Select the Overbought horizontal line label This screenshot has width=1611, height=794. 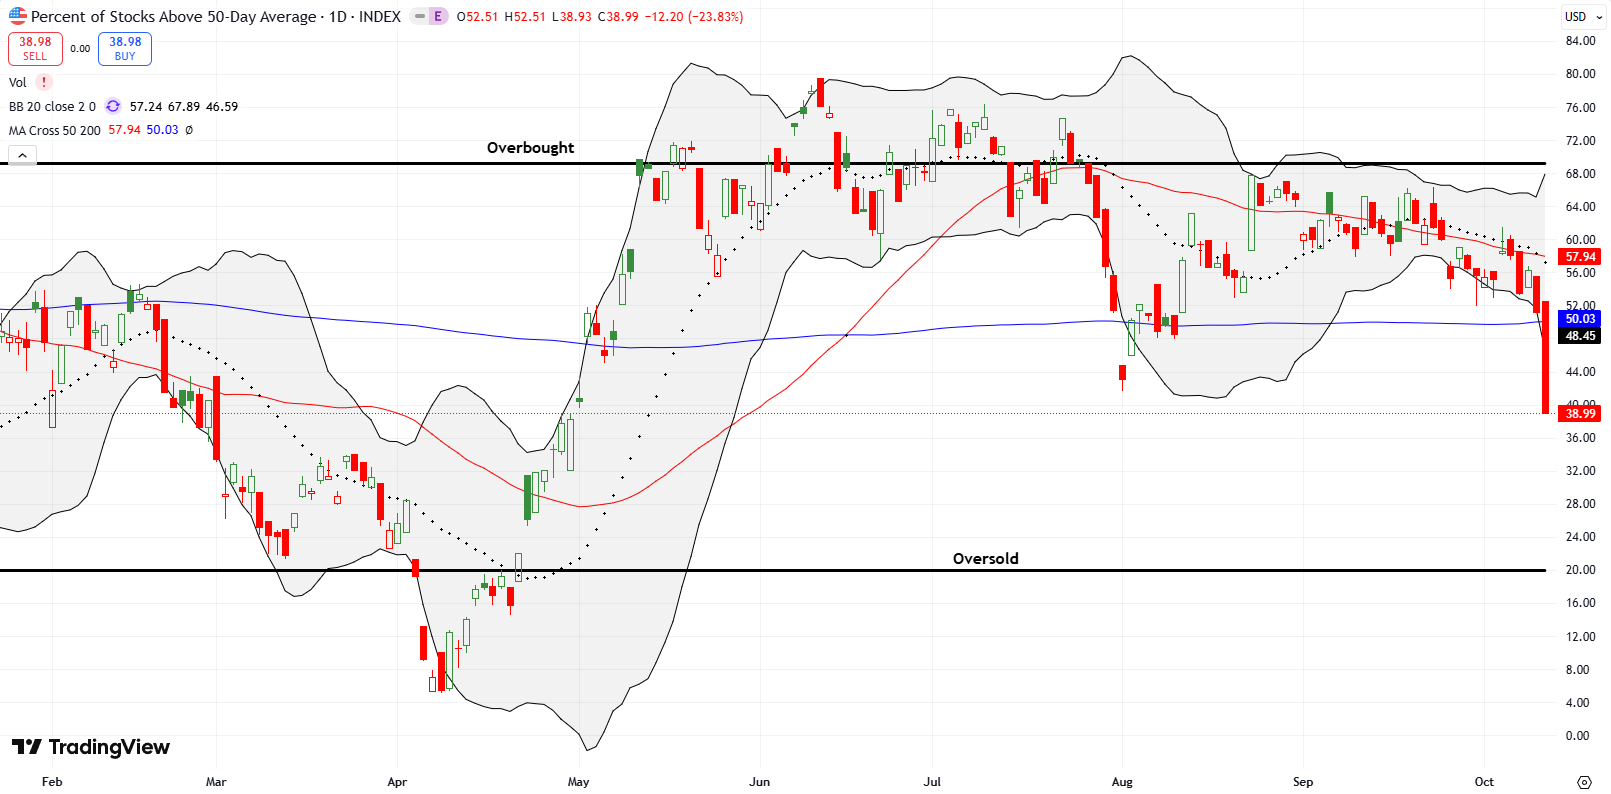click(x=530, y=148)
